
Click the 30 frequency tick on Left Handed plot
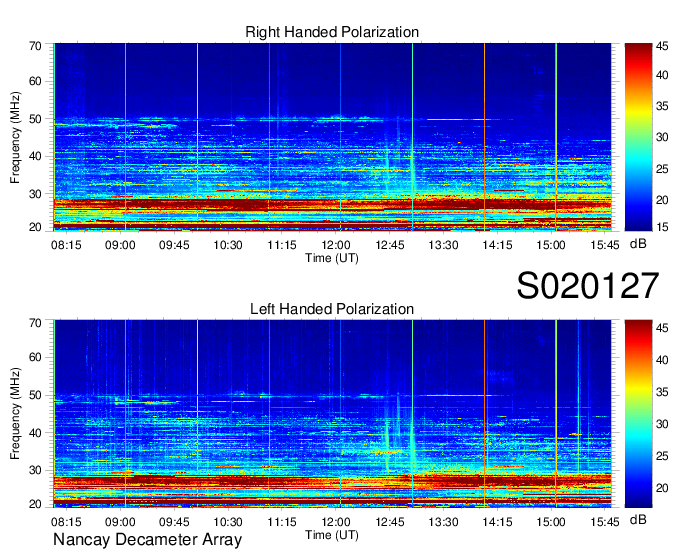pos(36,470)
